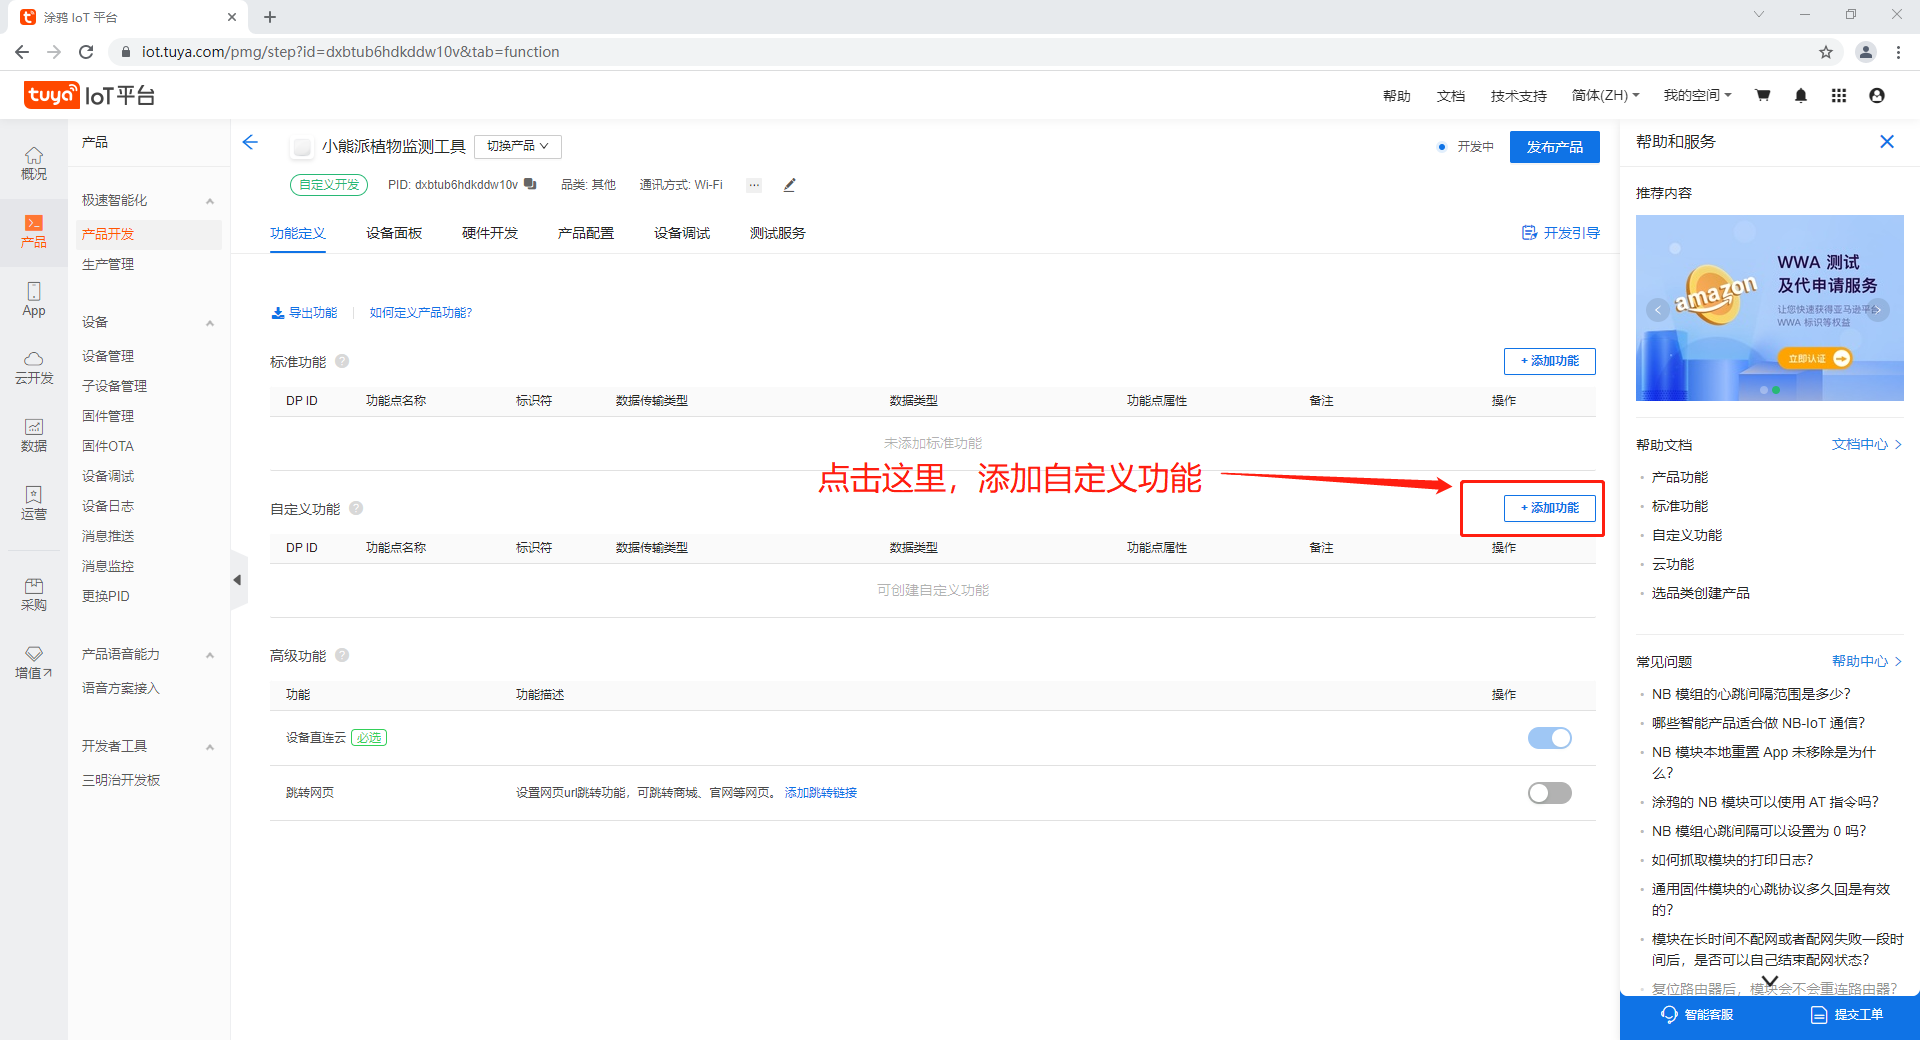The image size is (1920, 1040).
Task: Open the 切换产品 dropdown
Action: pos(517,146)
